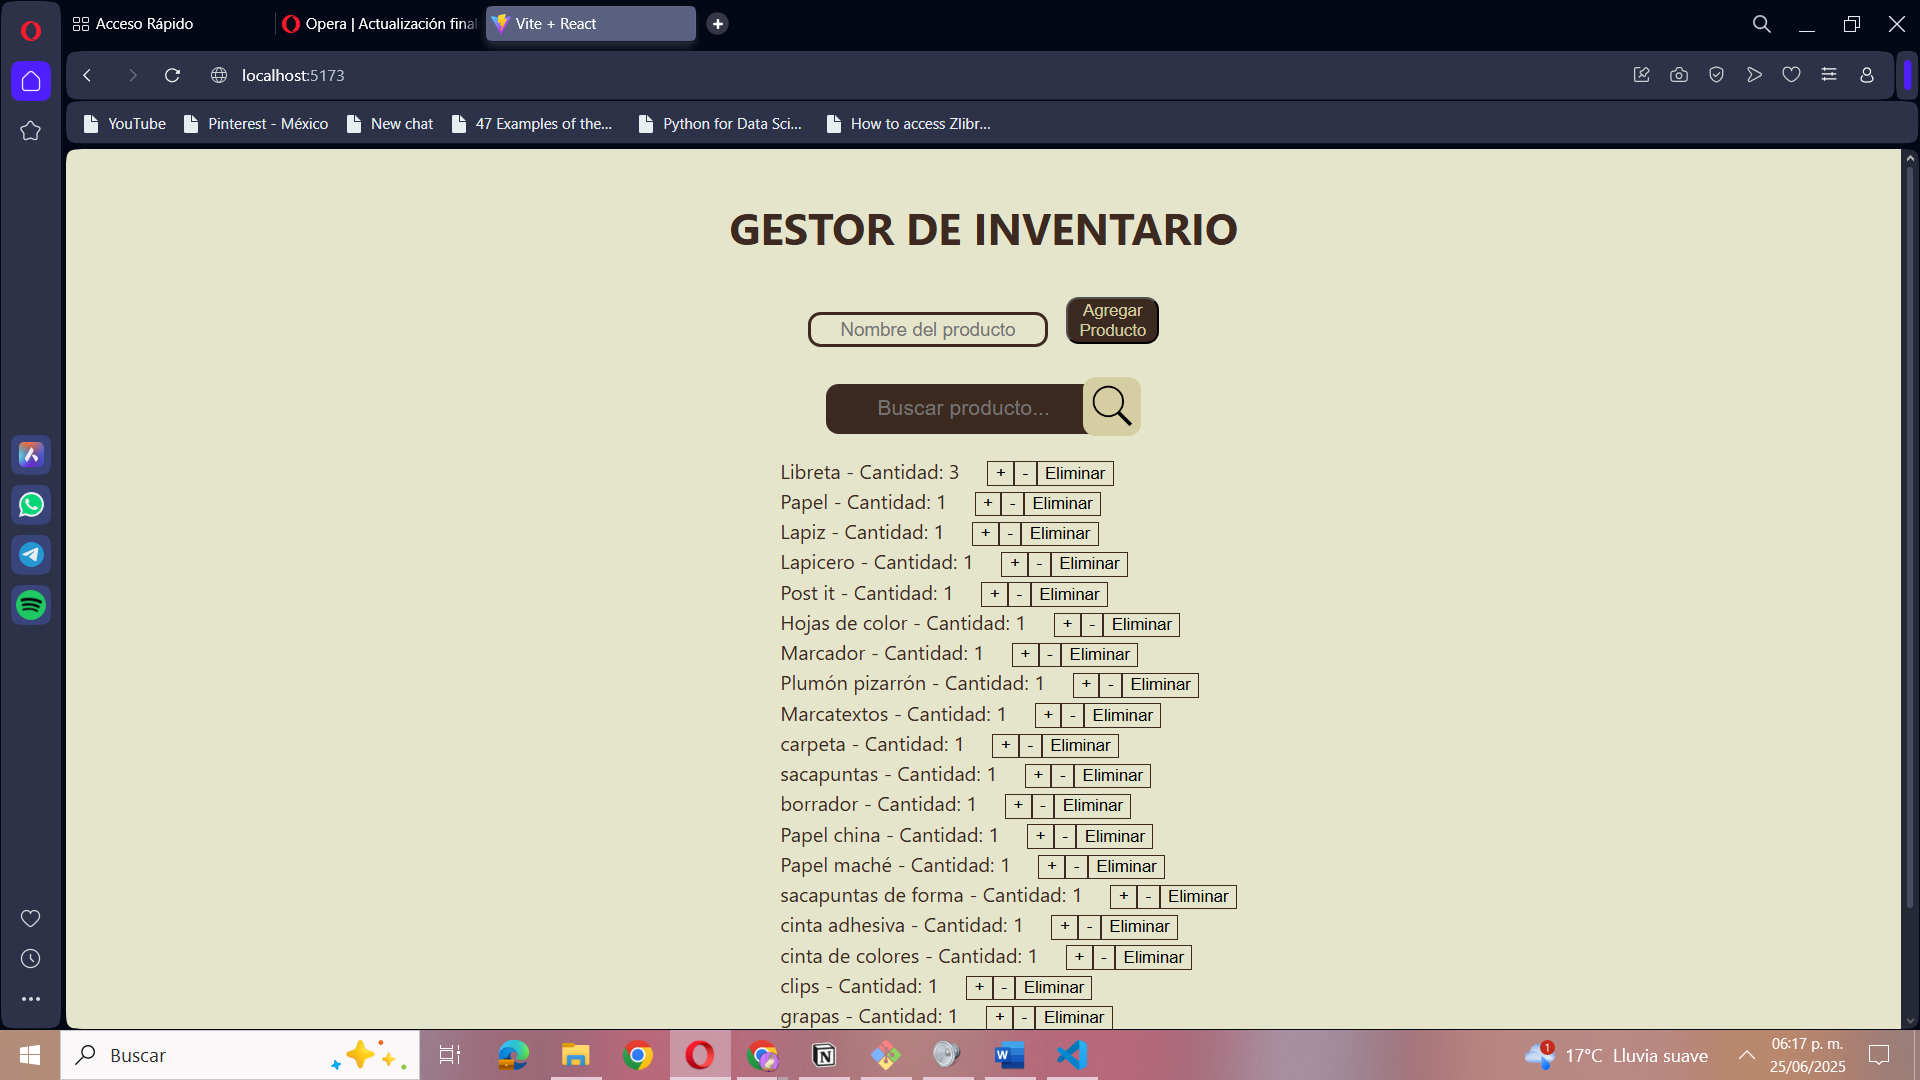Open Aria AI sidebar icon
Image resolution: width=1920 pixels, height=1080 pixels.
click(x=31, y=455)
